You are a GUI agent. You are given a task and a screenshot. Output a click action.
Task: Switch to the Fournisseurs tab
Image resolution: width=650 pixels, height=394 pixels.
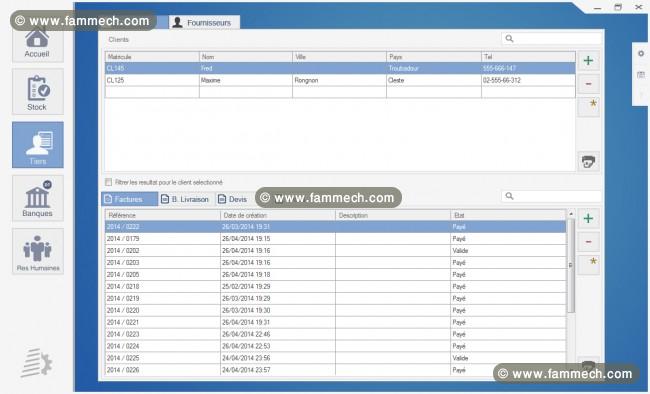[204, 22]
